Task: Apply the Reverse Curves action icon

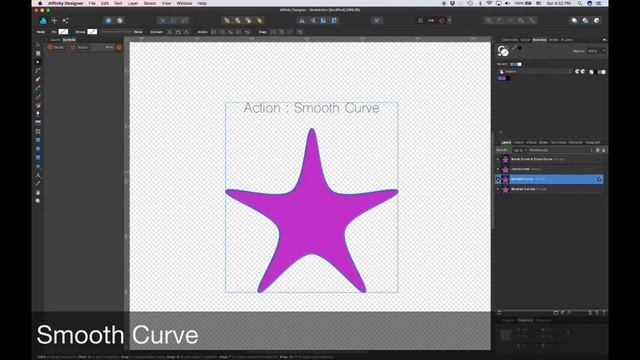Action: tap(247, 32)
